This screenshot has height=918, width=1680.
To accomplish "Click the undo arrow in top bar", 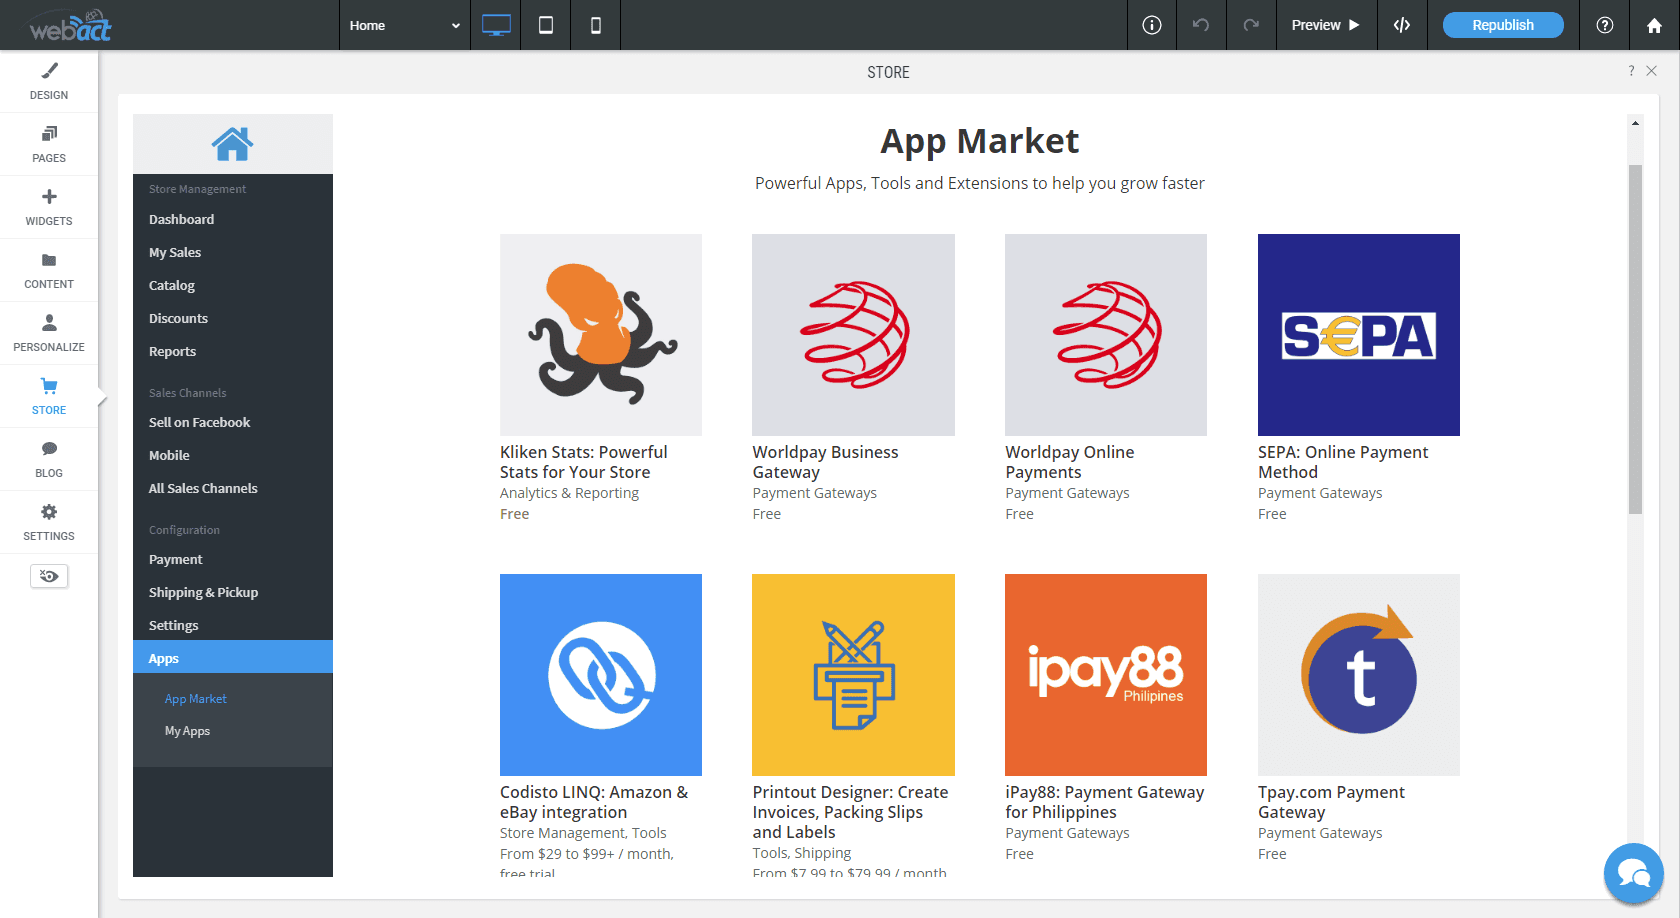I will [1201, 25].
